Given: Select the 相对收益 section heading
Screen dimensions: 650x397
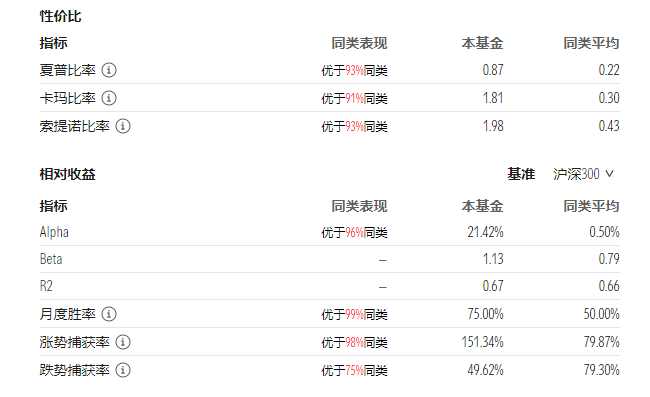Looking at the screenshot, I should 68,174.
